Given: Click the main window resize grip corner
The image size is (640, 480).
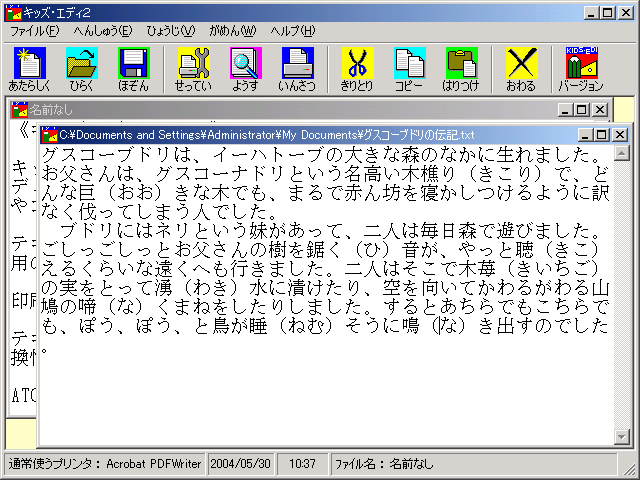Looking at the screenshot, I should pos(629,468).
